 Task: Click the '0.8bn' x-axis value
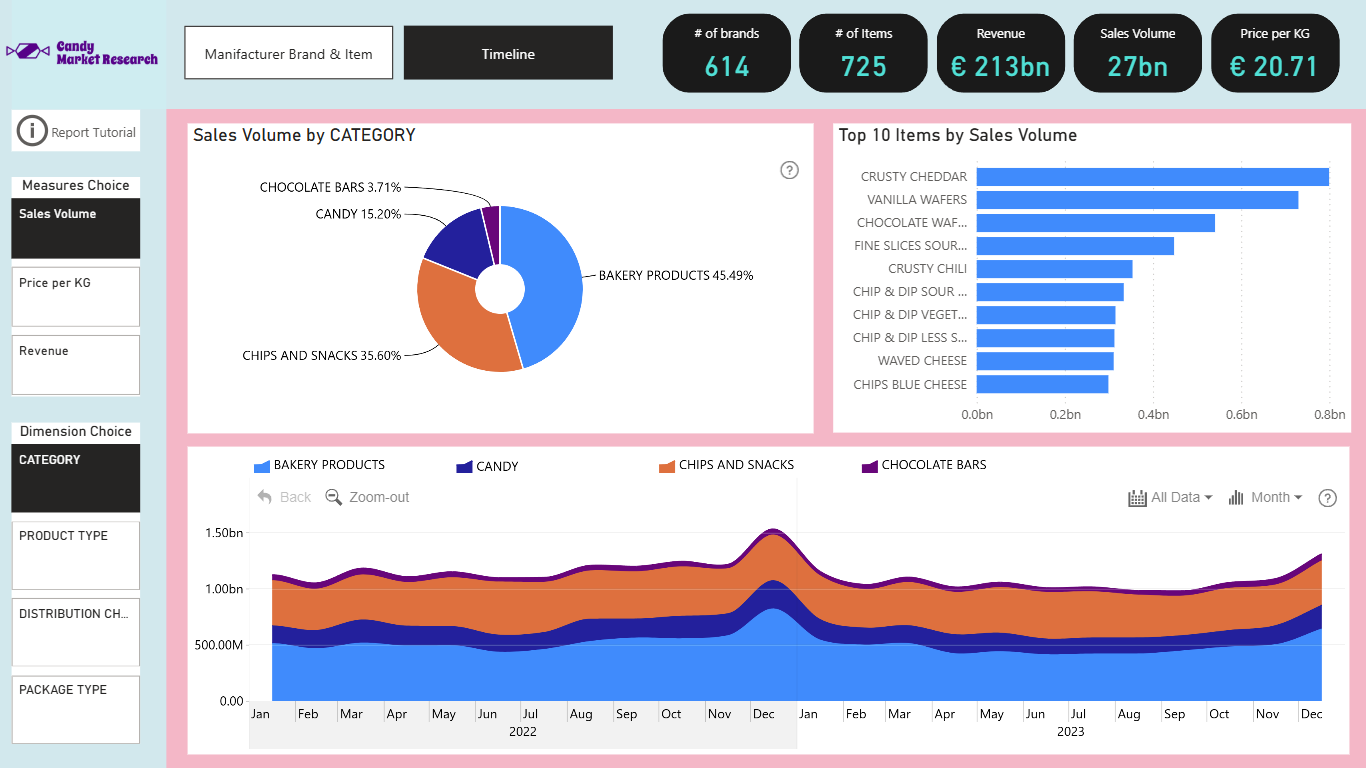tap(1329, 415)
